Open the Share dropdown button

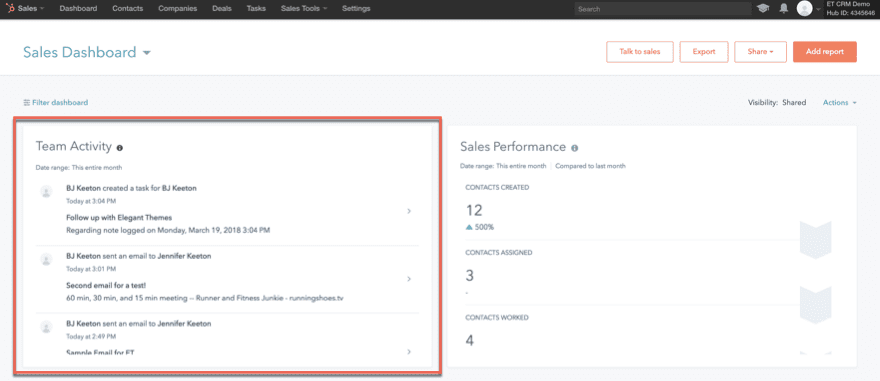coord(760,52)
